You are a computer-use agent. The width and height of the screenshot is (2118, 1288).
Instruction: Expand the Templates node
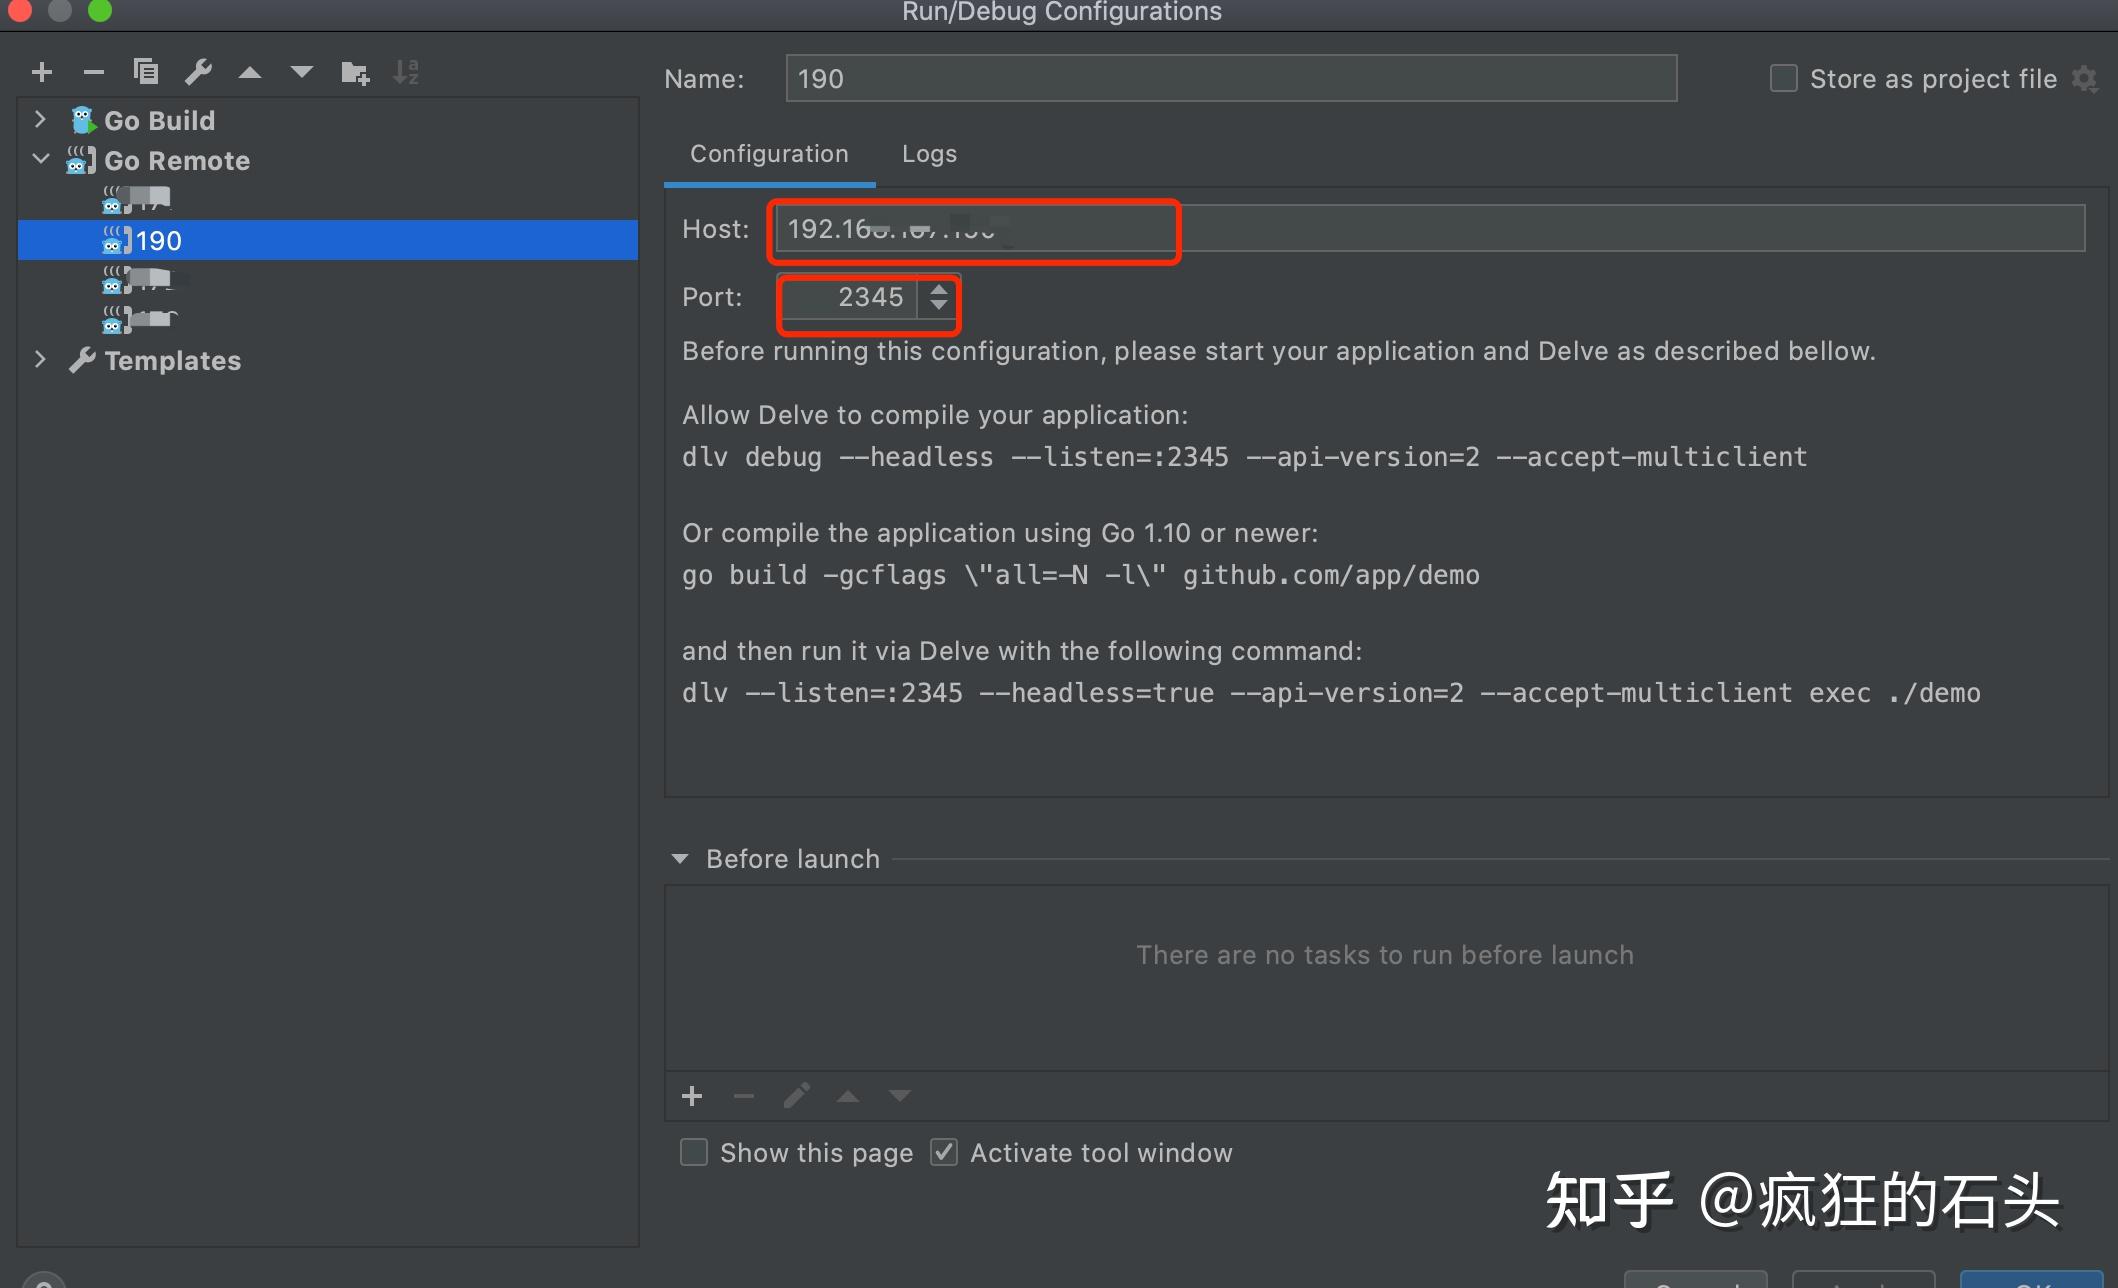coord(40,359)
